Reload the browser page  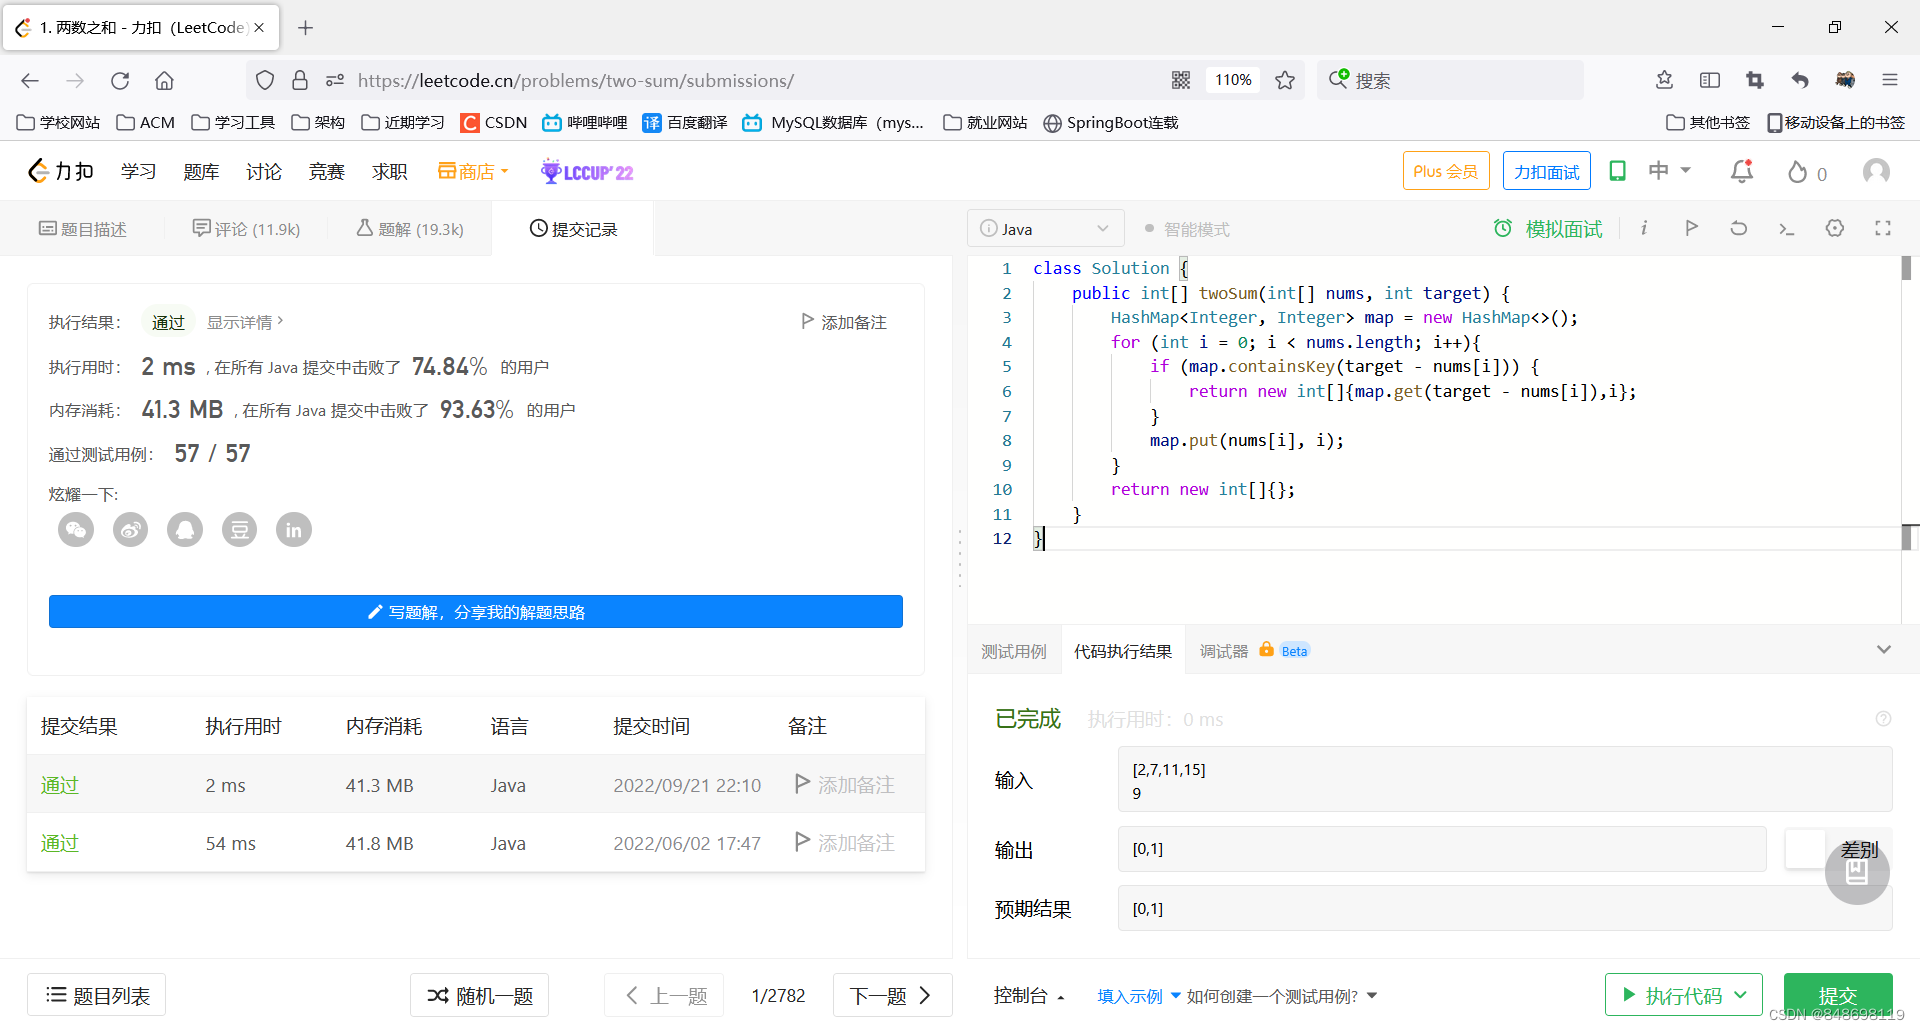[x=120, y=80]
